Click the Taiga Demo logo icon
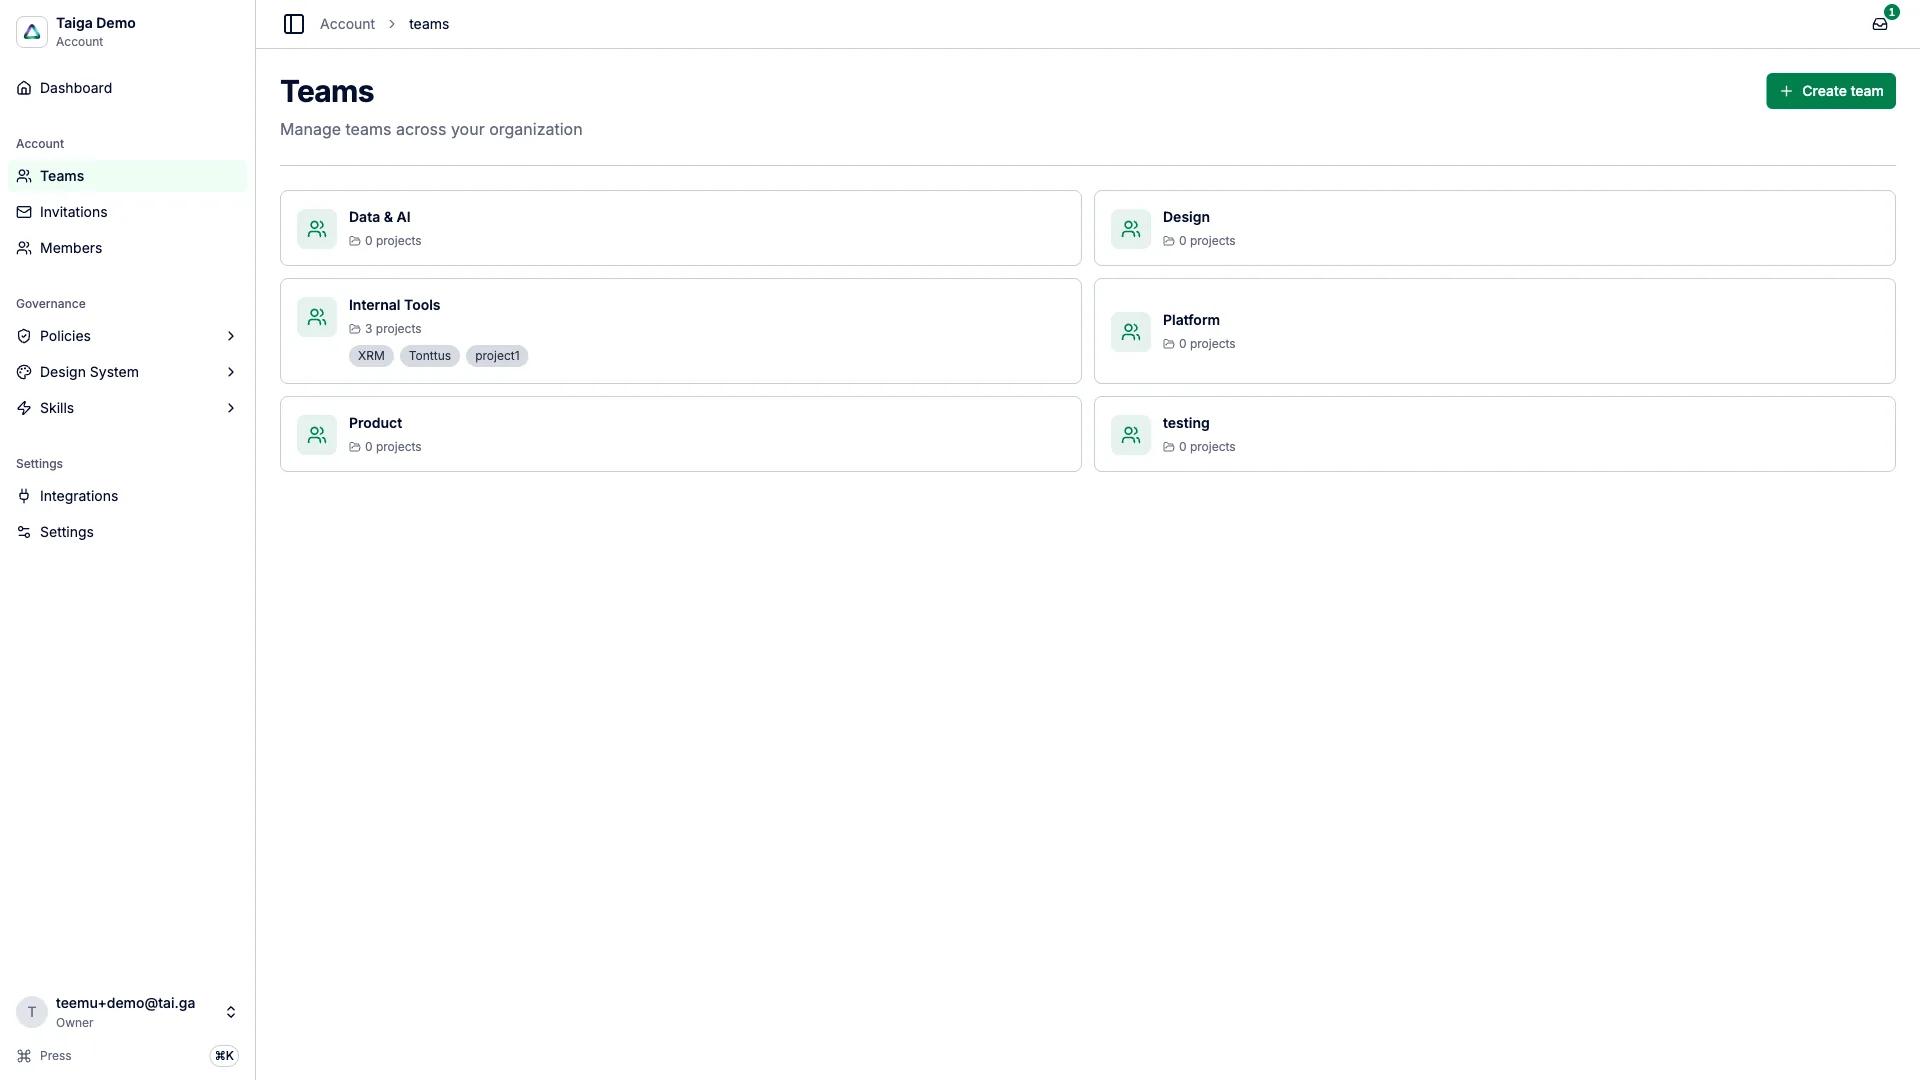 point(32,32)
